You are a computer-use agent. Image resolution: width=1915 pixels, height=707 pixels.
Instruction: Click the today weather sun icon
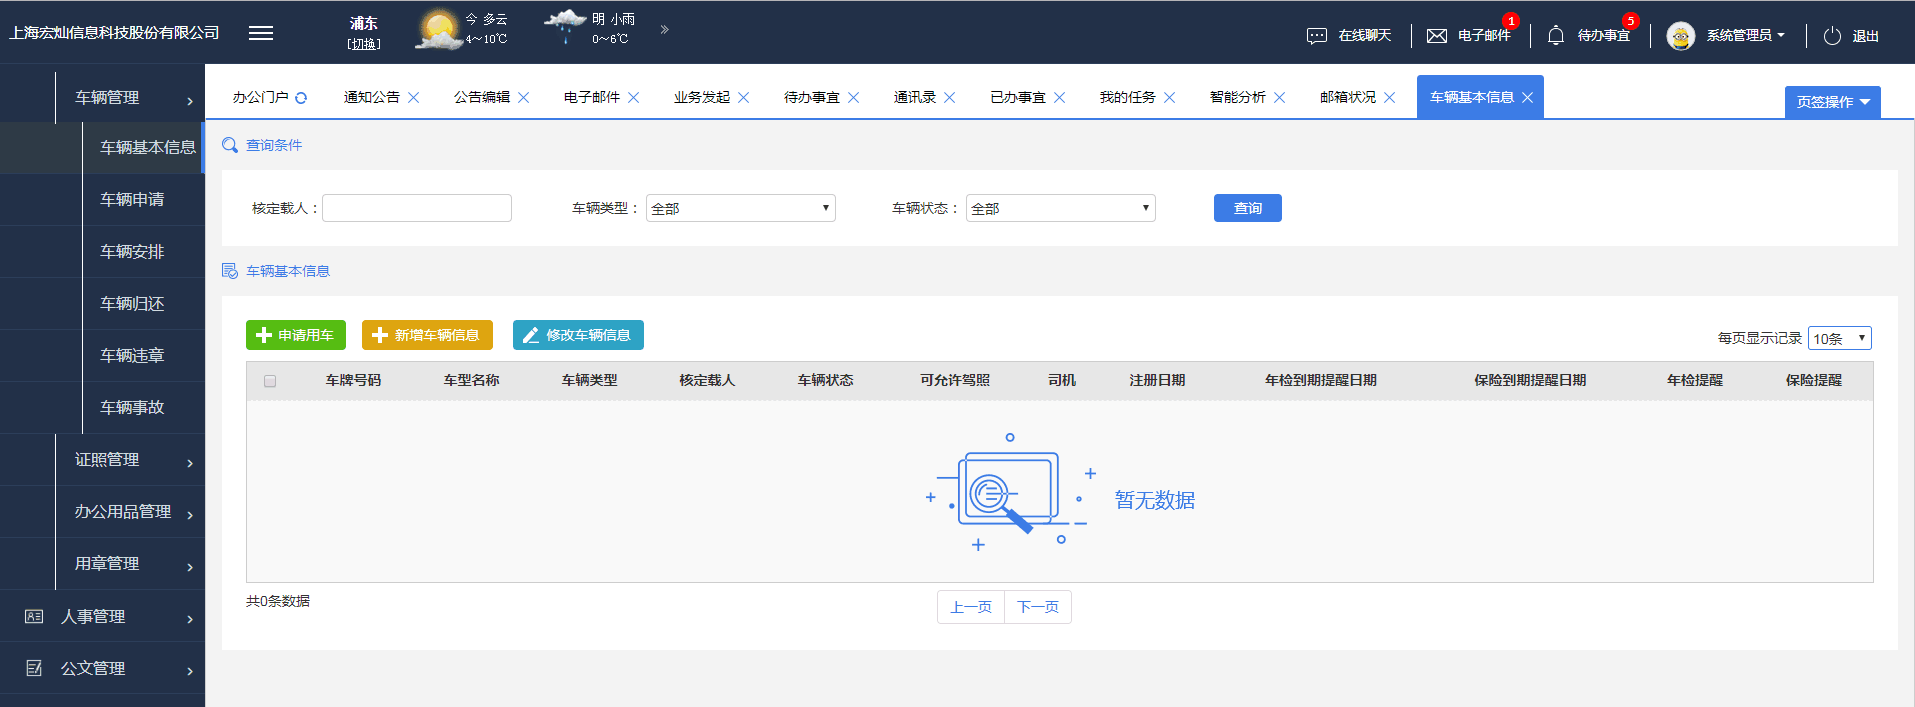pyautogui.click(x=438, y=30)
